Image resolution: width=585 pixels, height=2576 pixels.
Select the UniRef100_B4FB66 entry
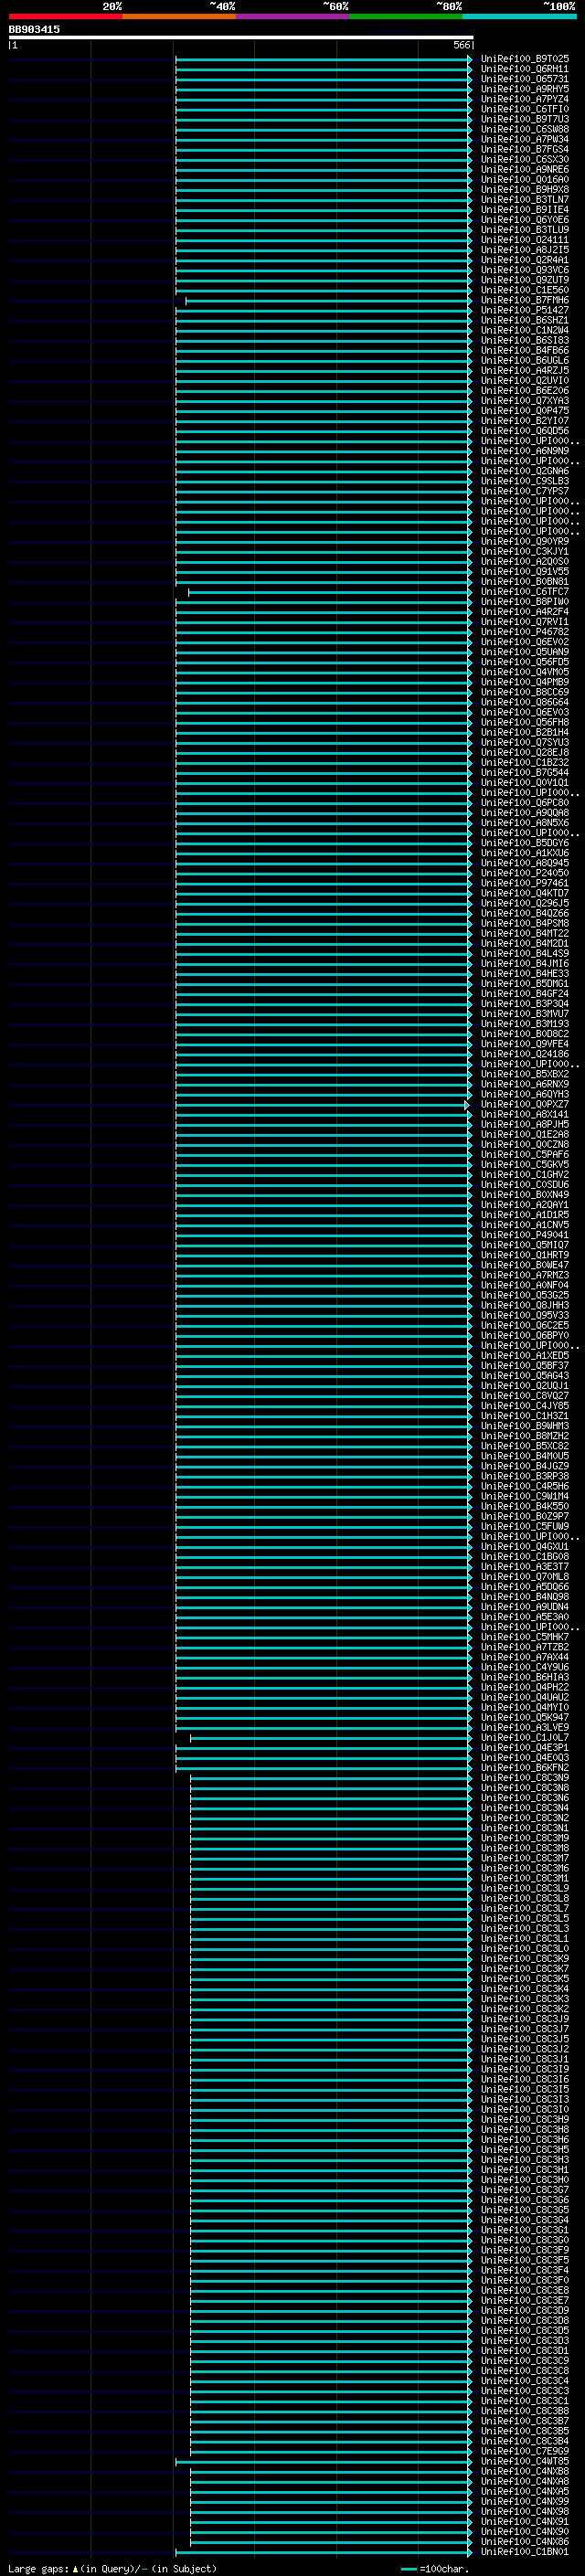524,350
